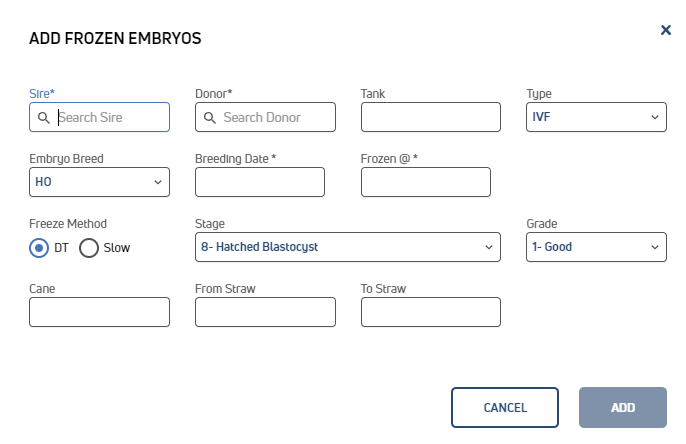Click the Tank text field

pos(430,117)
